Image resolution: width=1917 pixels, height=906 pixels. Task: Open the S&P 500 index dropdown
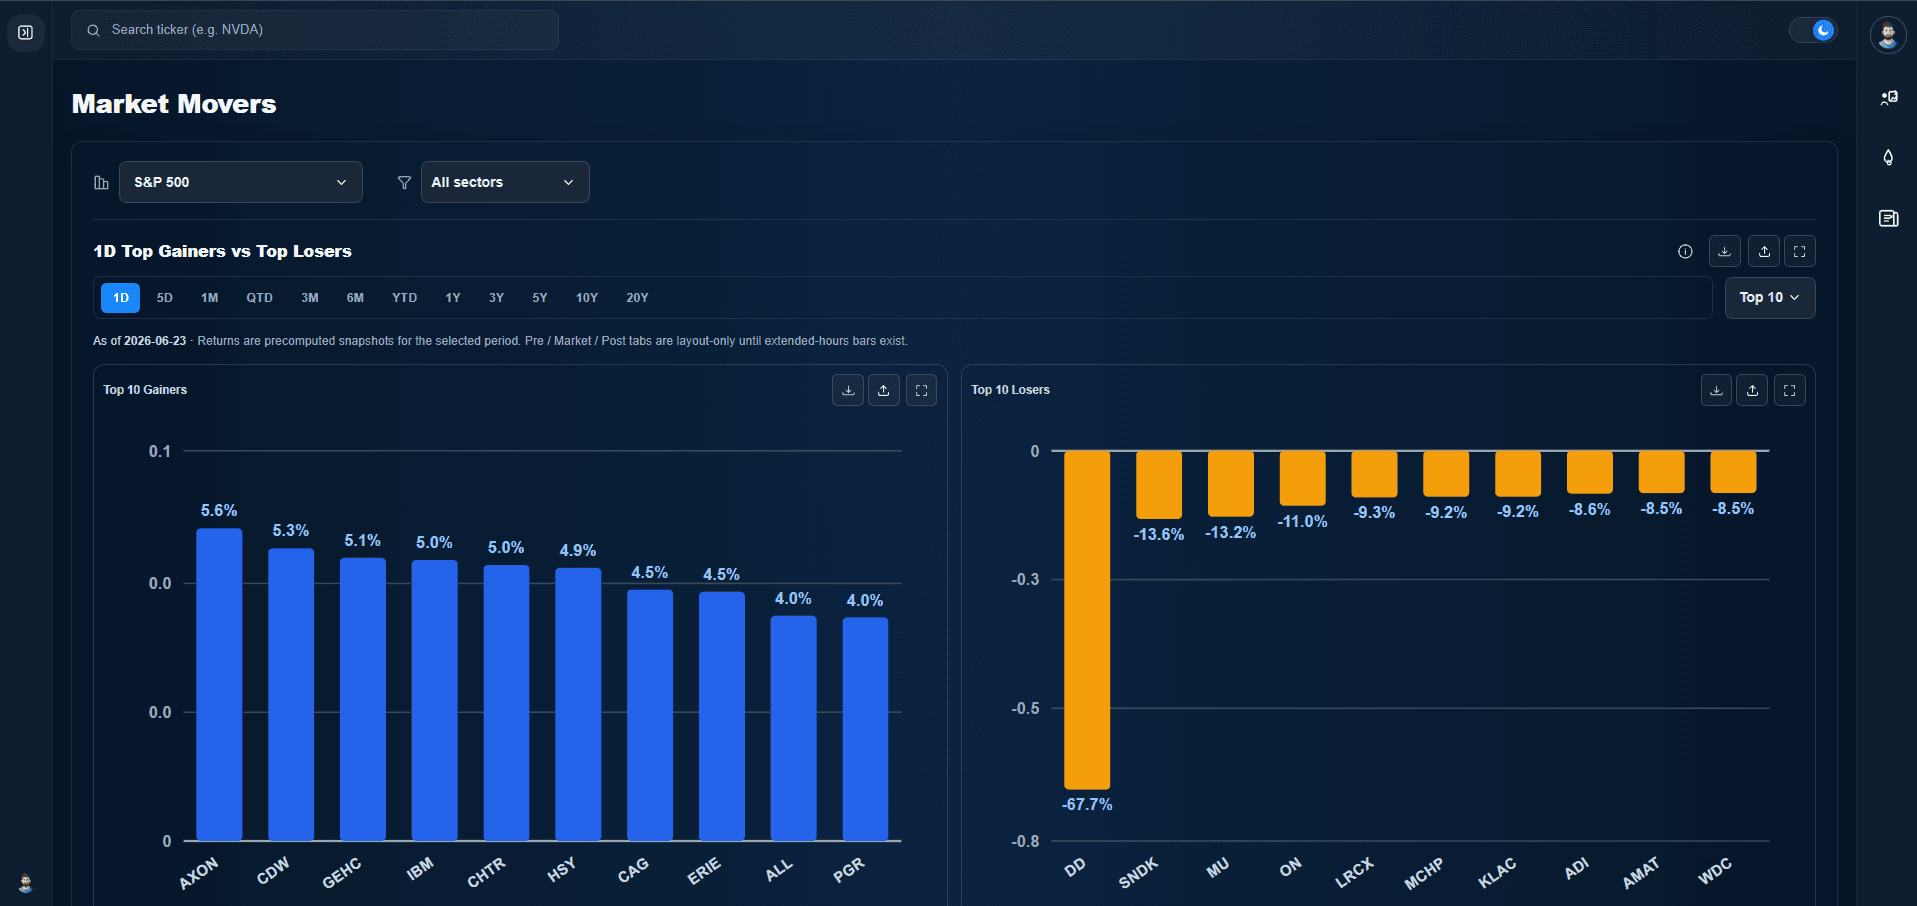241,182
